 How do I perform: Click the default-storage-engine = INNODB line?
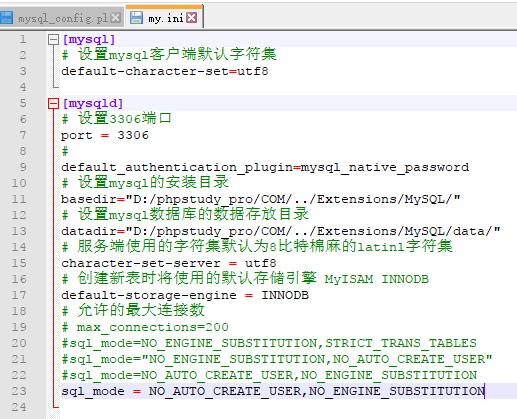pos(185,295)
